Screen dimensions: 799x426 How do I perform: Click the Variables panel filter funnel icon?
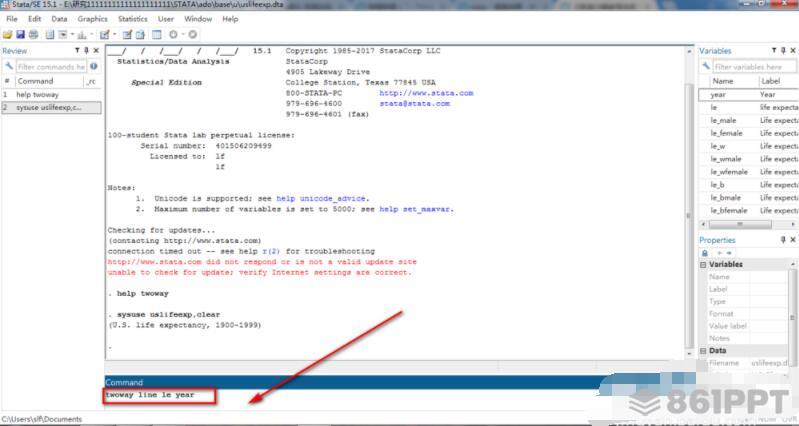[774, 50]
